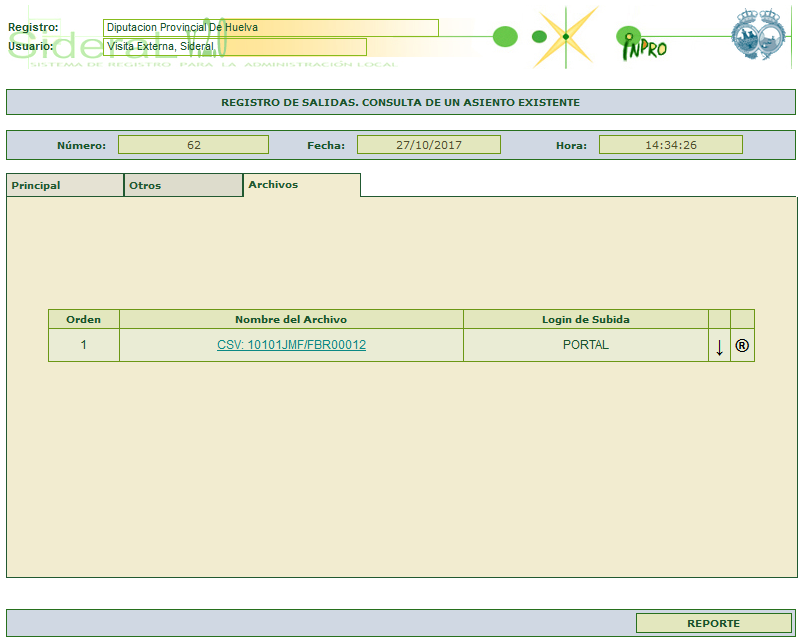Click the REPORTE button
Image resolution: width=804 pixels, height=640 pixels.
pos(714,623)
